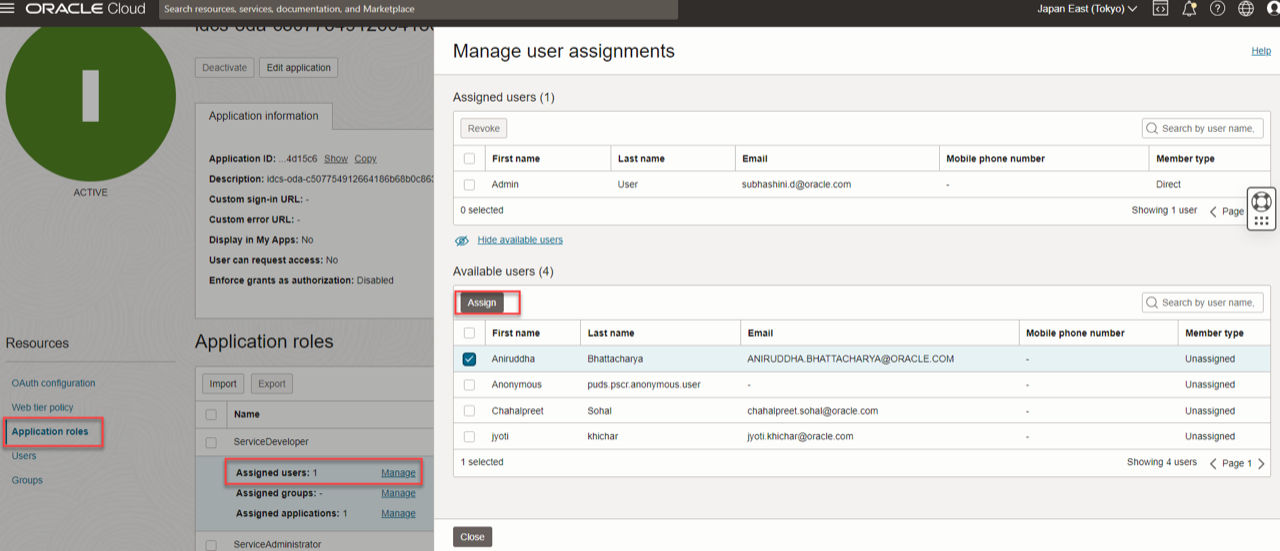Open OAuth configuration in Resources
Image resolution: width=1280 pixels, height=551 pixels.
53,383
